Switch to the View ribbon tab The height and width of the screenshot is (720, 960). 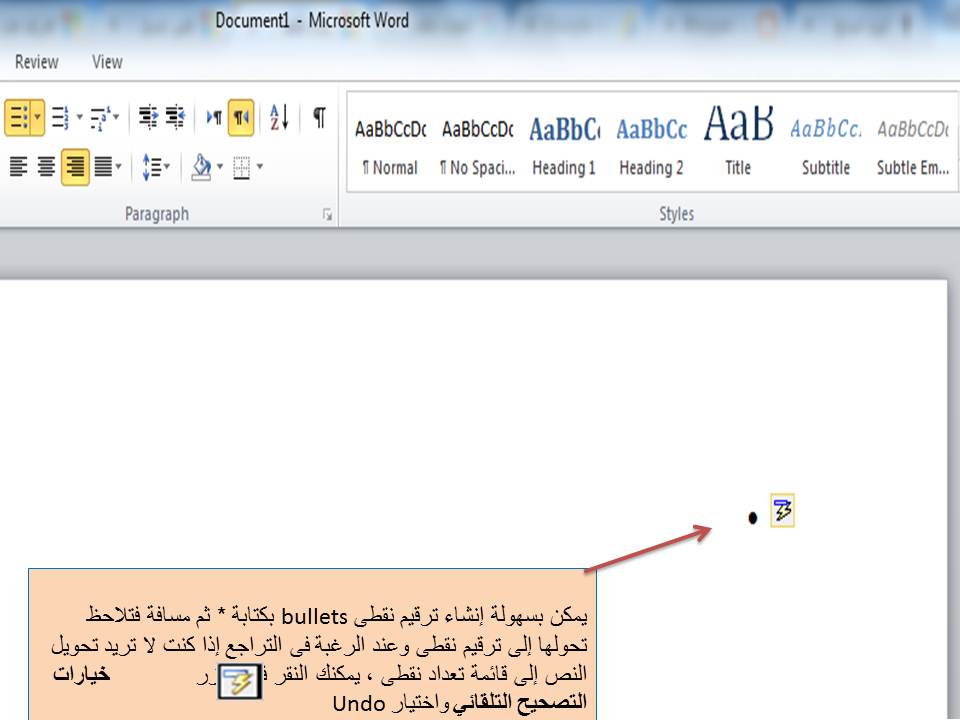[107, 62]
